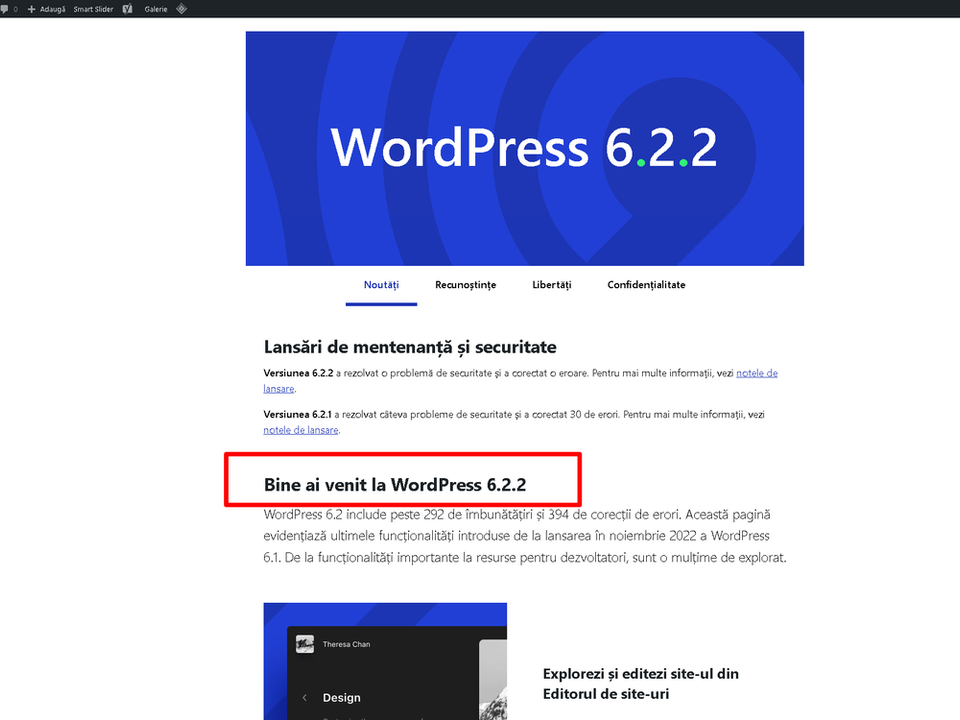
Task: Click paragraph starting 'WordPress 6.2 include peste 292'
Action: 525,536
